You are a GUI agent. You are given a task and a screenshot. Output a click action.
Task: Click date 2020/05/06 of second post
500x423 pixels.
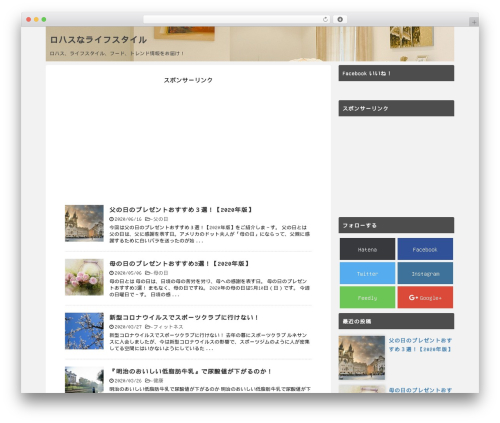click(x=128, y=273)
